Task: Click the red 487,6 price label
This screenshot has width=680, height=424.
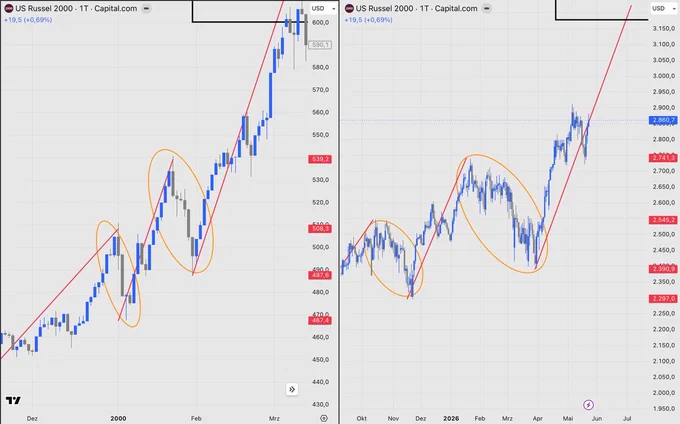Action: click(x=320, y=275)
